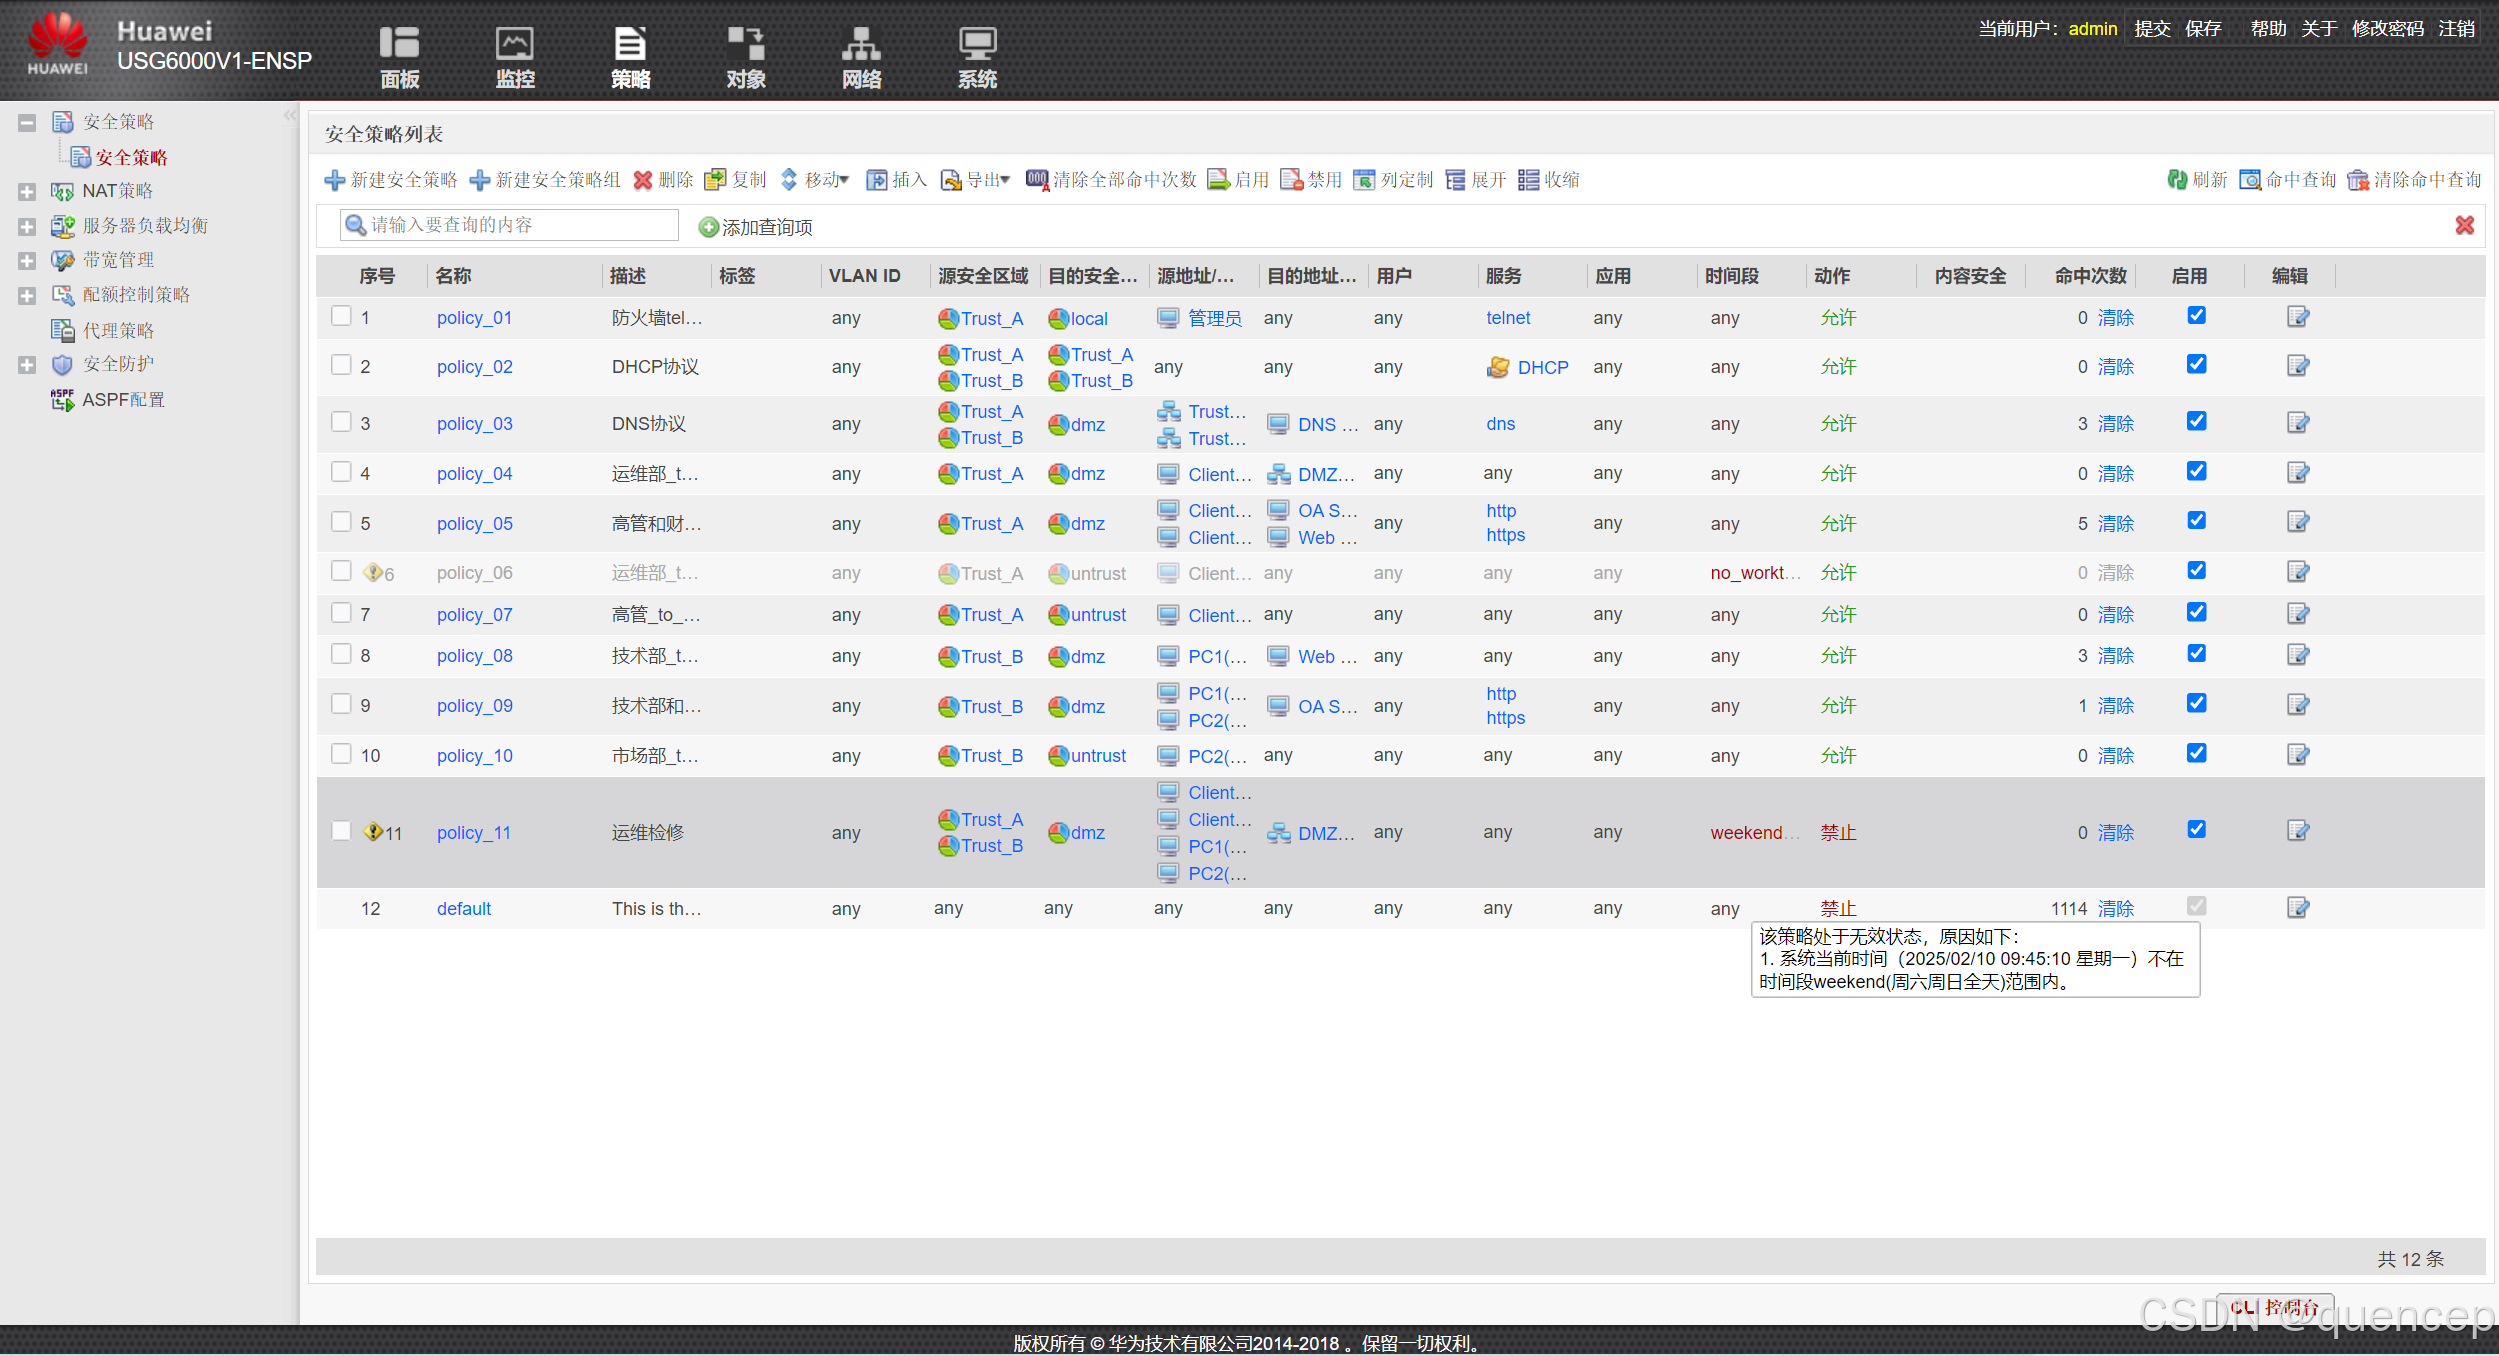The image size is (2499, 1356).
Task: Click the delete (删除) red X icon
Action: [643, 180]
